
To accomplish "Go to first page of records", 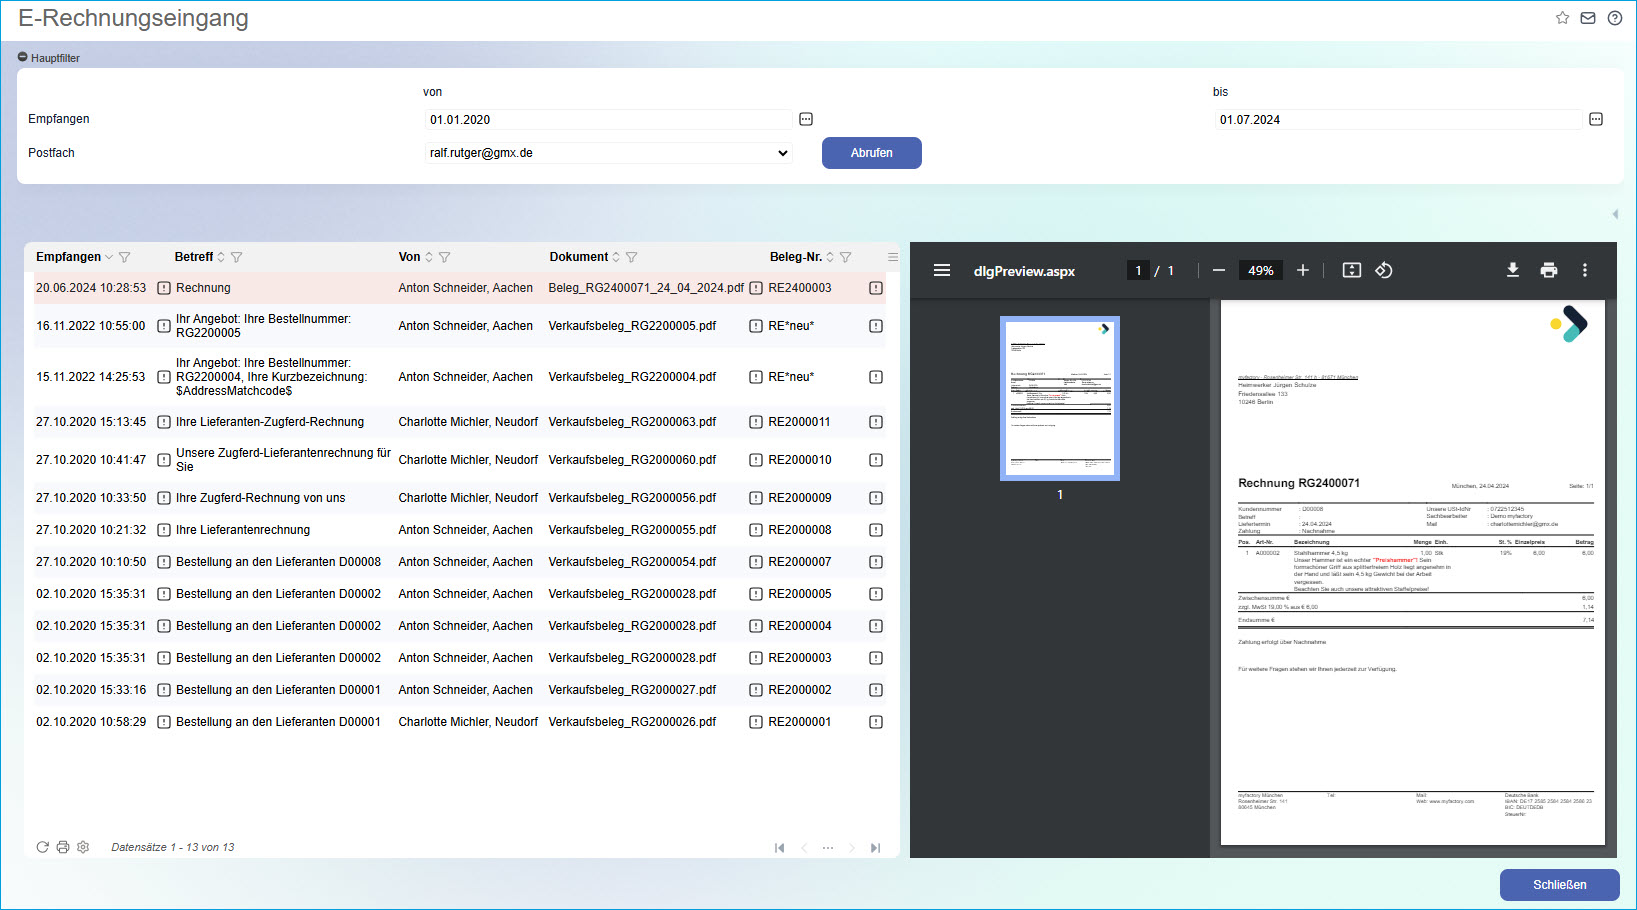I will [x=780, y=848].
